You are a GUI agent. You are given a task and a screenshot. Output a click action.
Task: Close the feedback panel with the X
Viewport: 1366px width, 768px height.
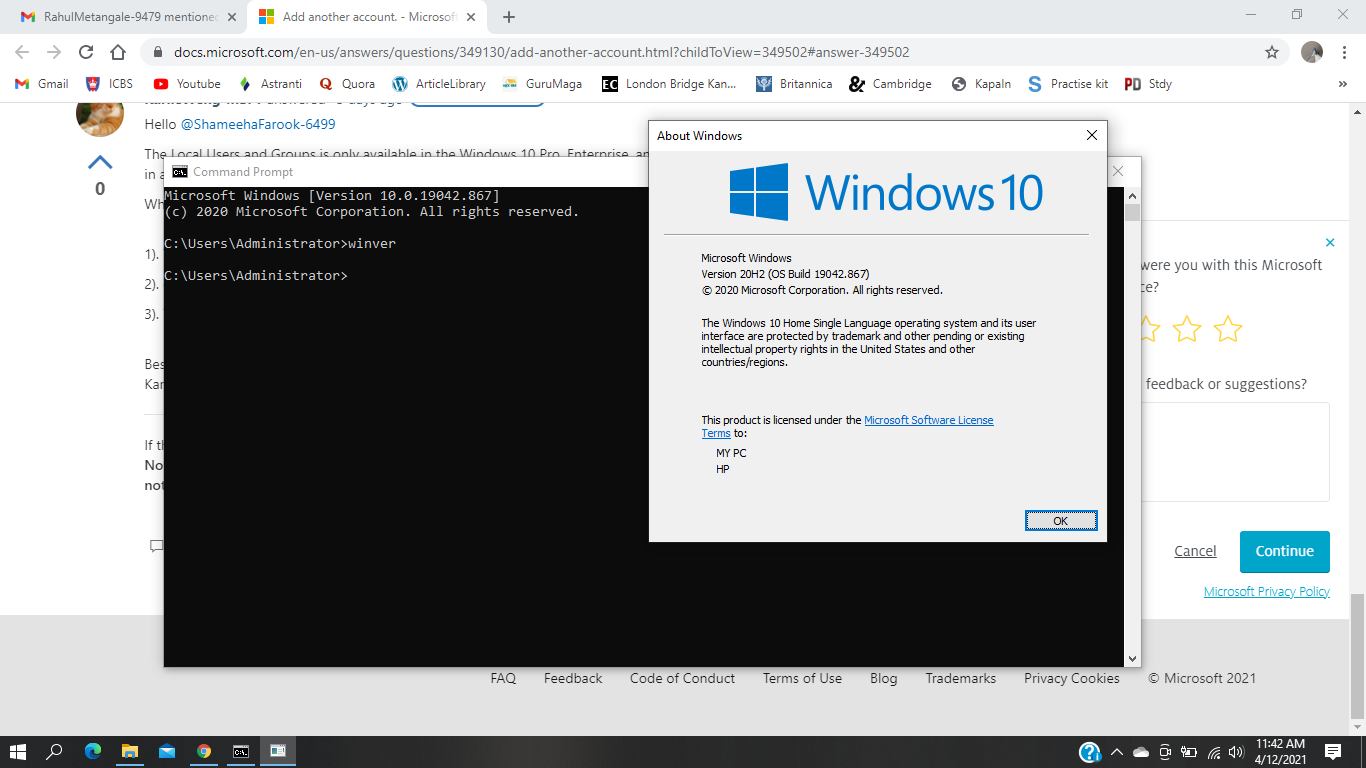pyautogui.click(x=1330, y=242)
